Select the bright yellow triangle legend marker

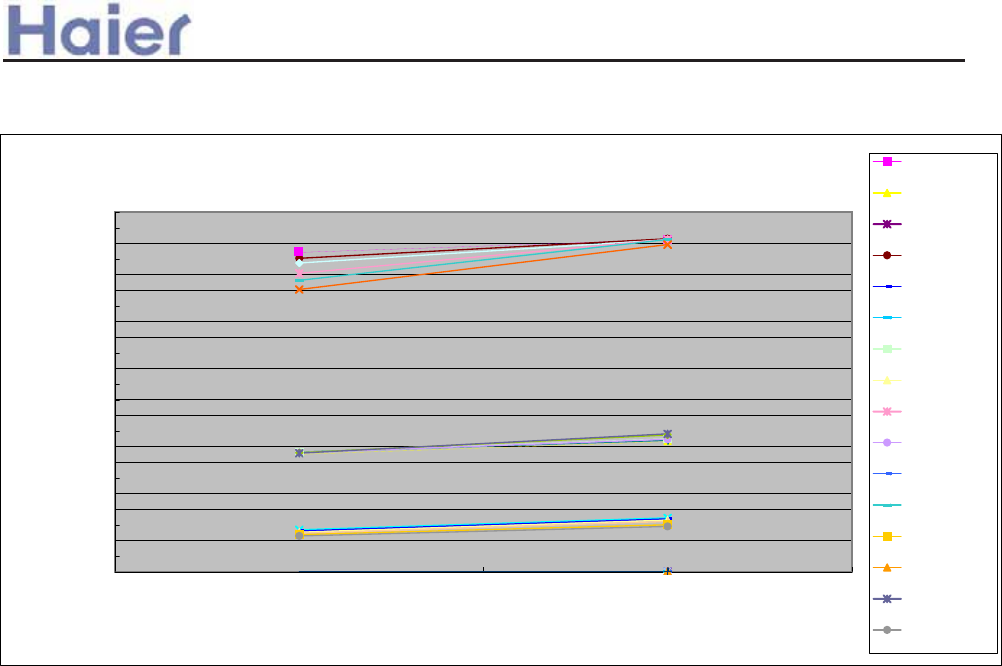[887, 193]
